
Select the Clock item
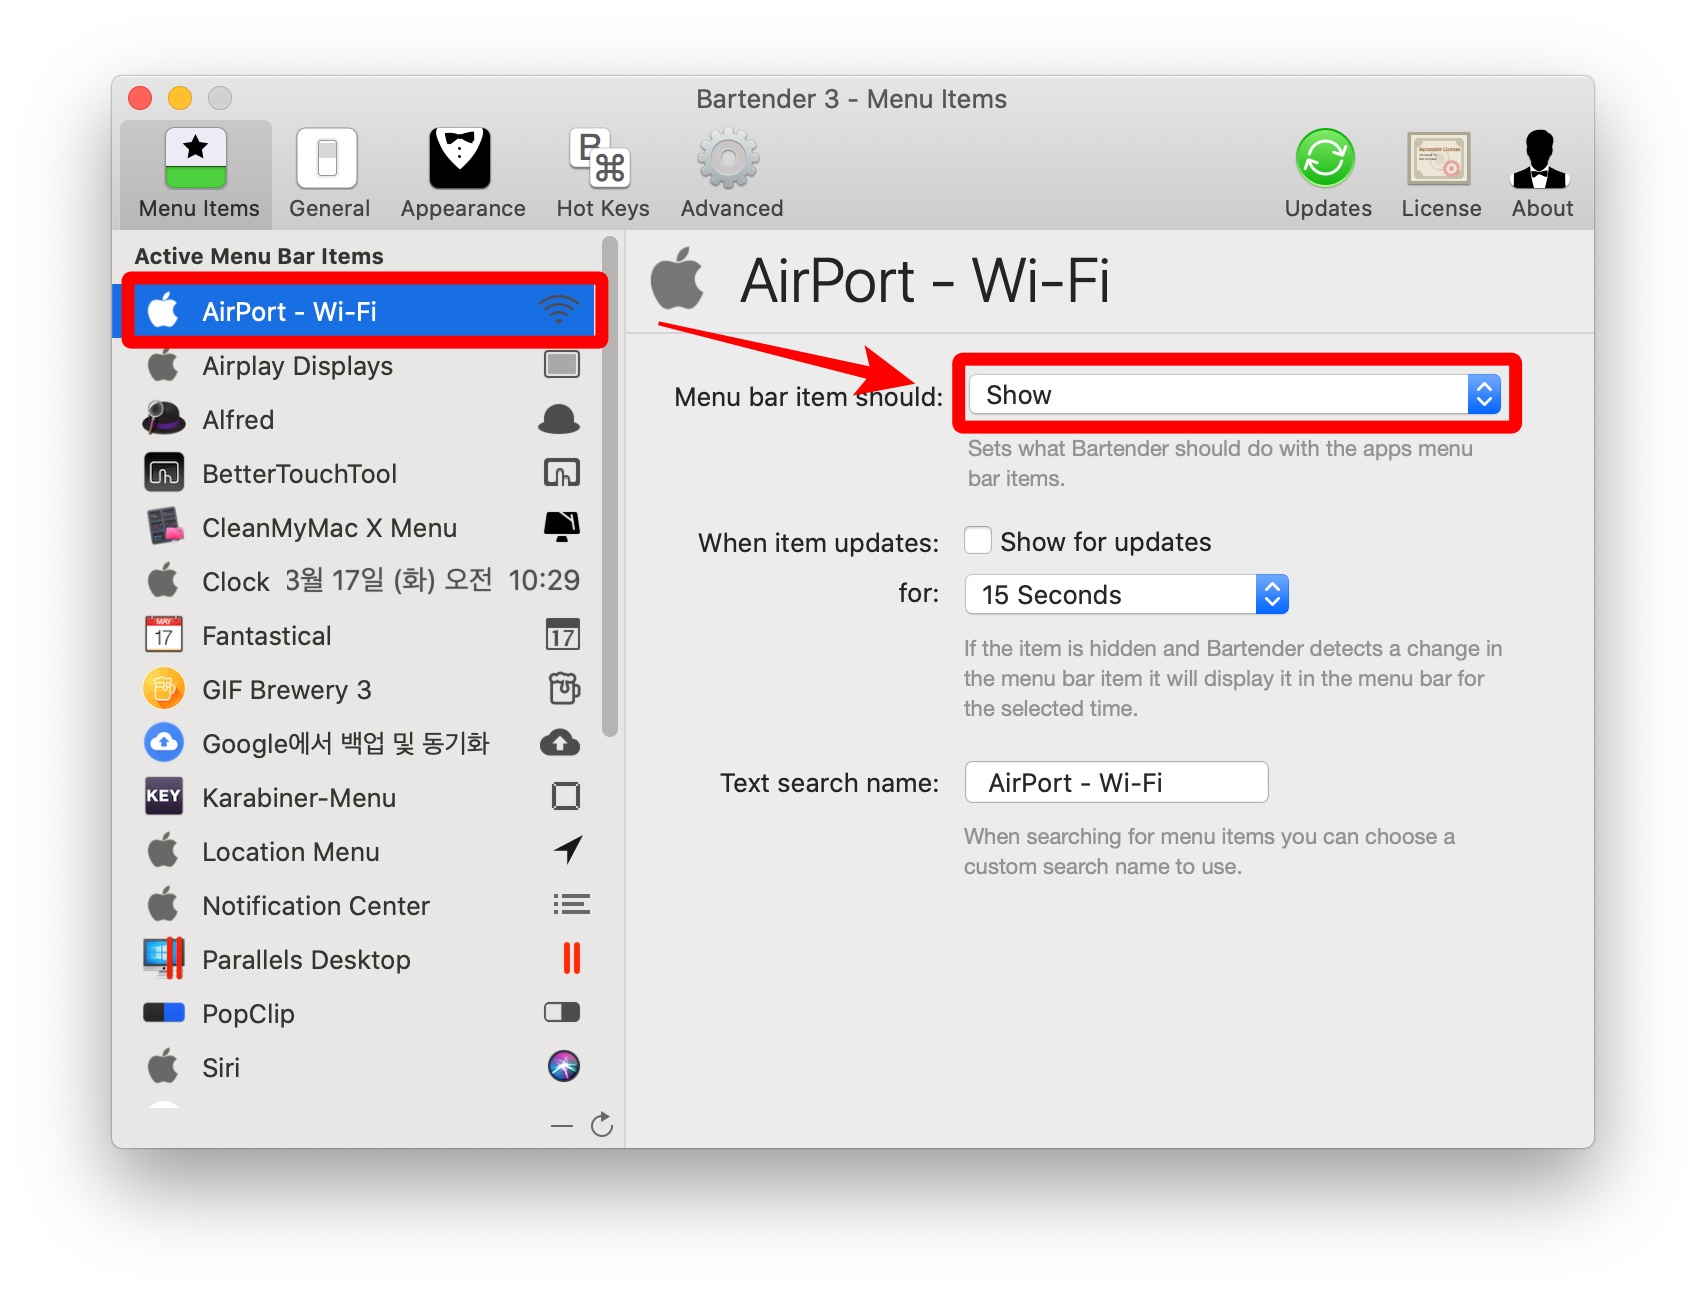pos(357,581)
